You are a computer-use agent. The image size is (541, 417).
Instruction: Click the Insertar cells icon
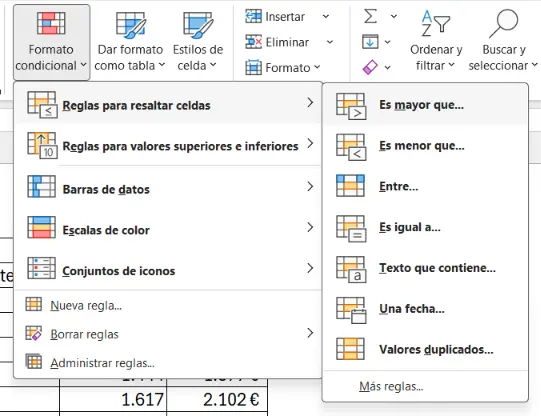point(253,16)
